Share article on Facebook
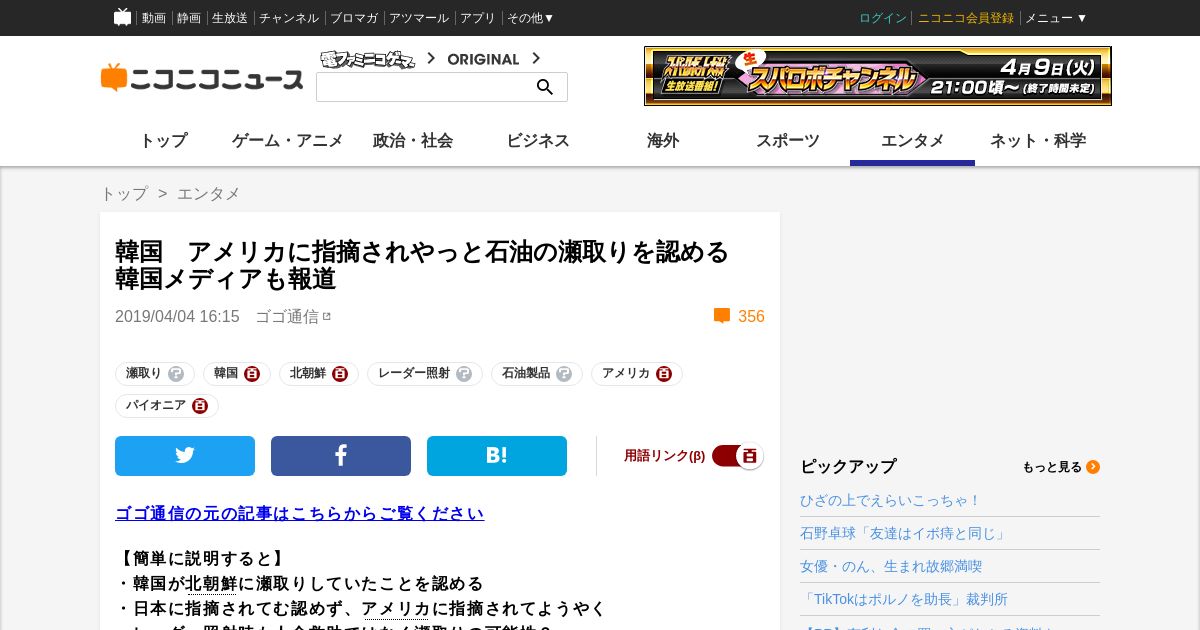Screen dimensions: 1200x630 341,456
